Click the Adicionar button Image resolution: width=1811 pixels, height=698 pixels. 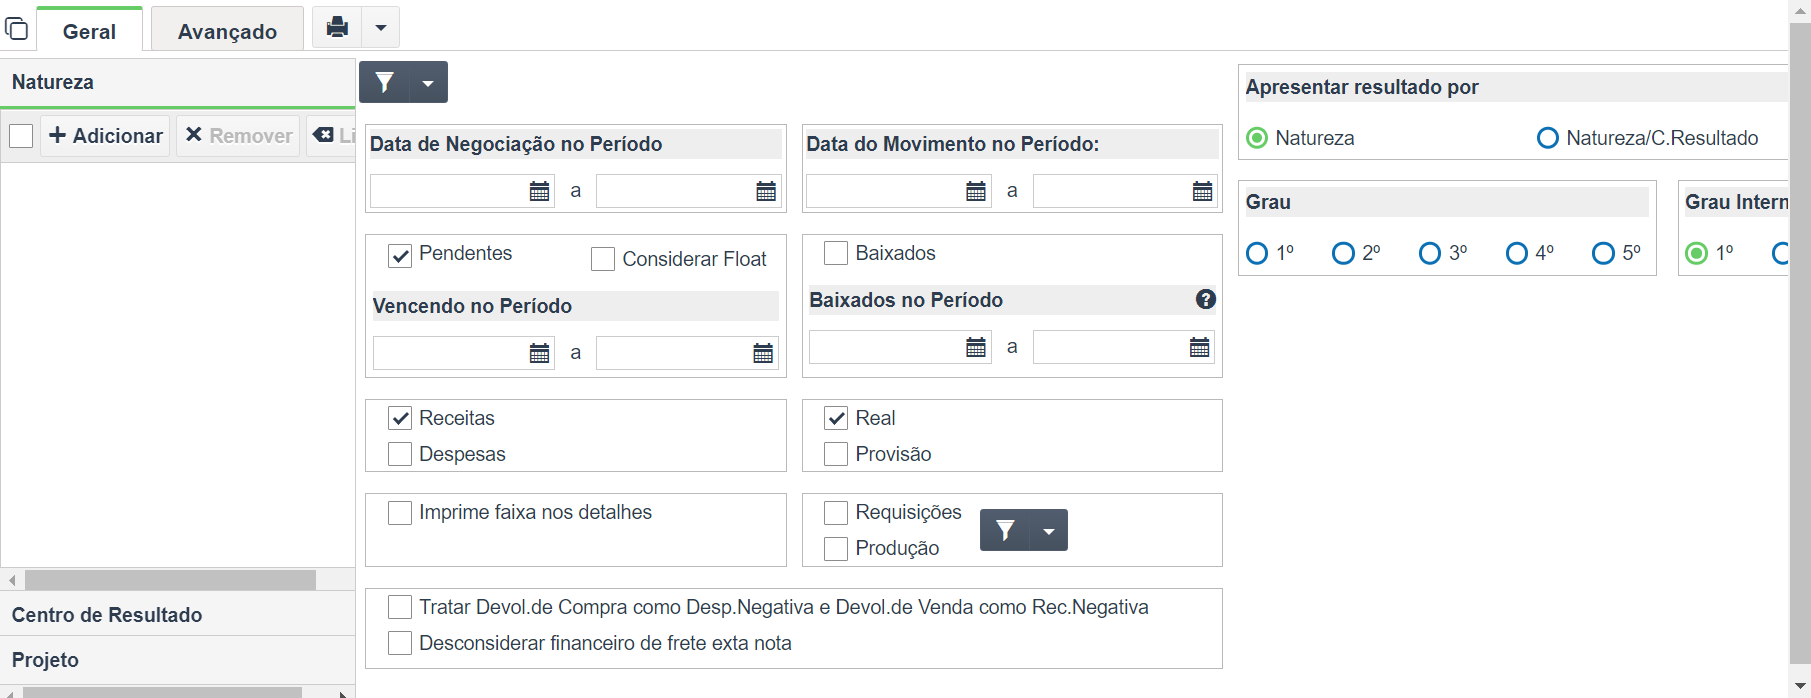point(106,135)
